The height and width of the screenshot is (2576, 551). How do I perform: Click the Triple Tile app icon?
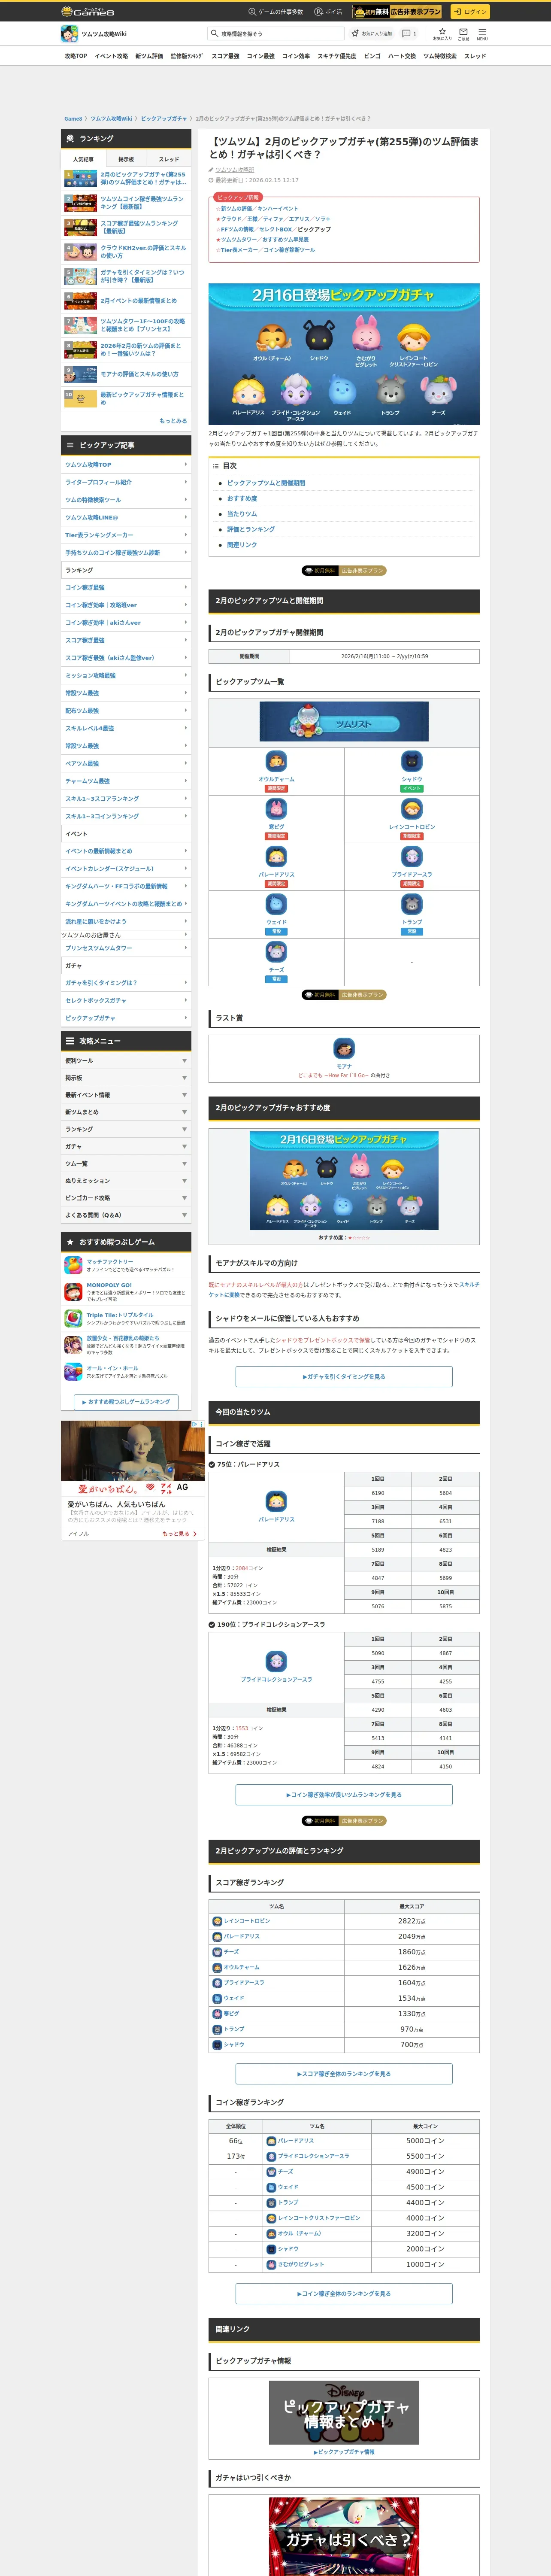tap(73, 1318)
